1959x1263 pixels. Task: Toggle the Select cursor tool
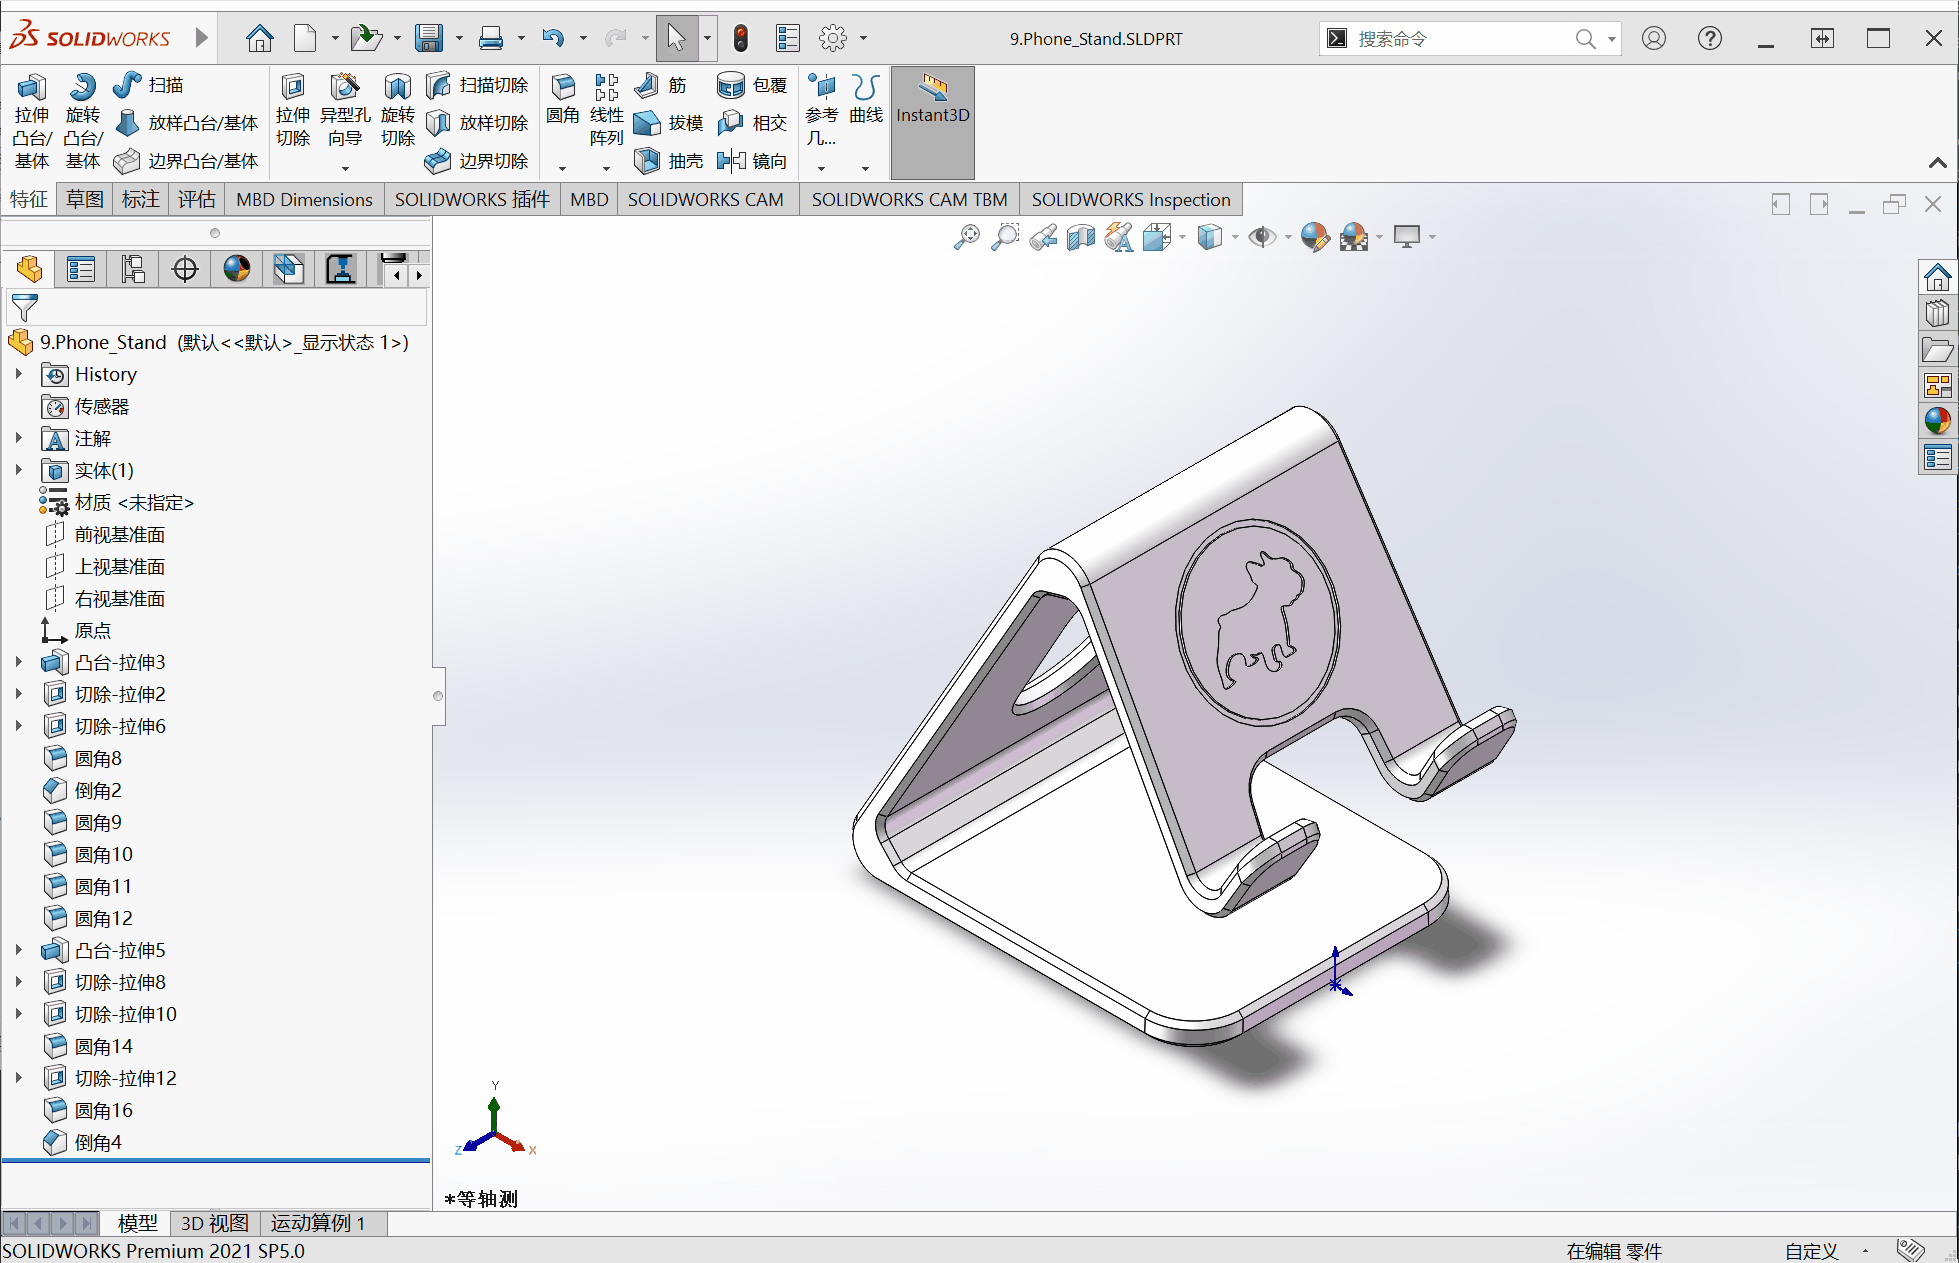click(677, 39)
